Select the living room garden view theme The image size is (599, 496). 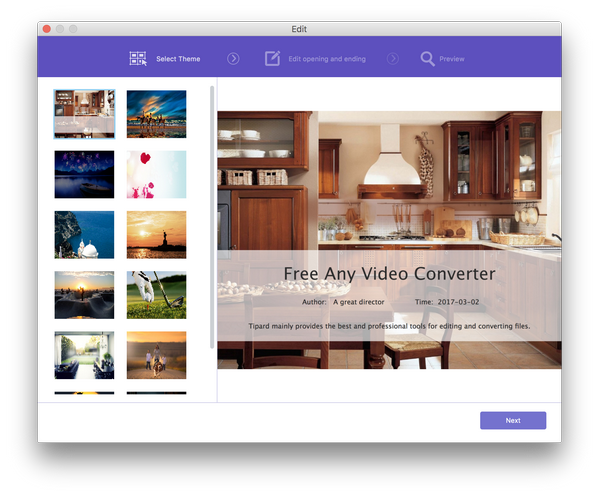coord(84,355)
